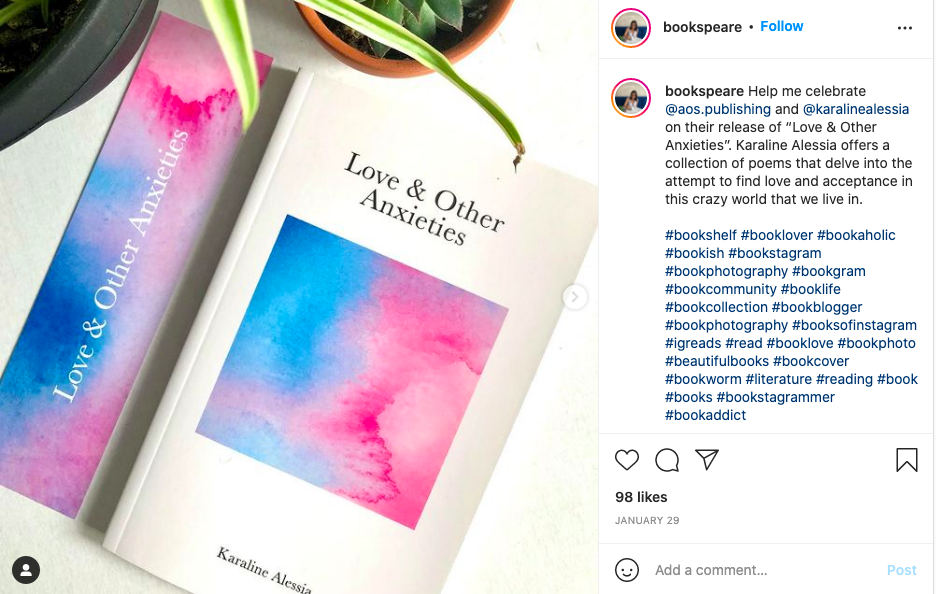
Task: View the list of 98 likes
Action: click(x=641, y=497)
